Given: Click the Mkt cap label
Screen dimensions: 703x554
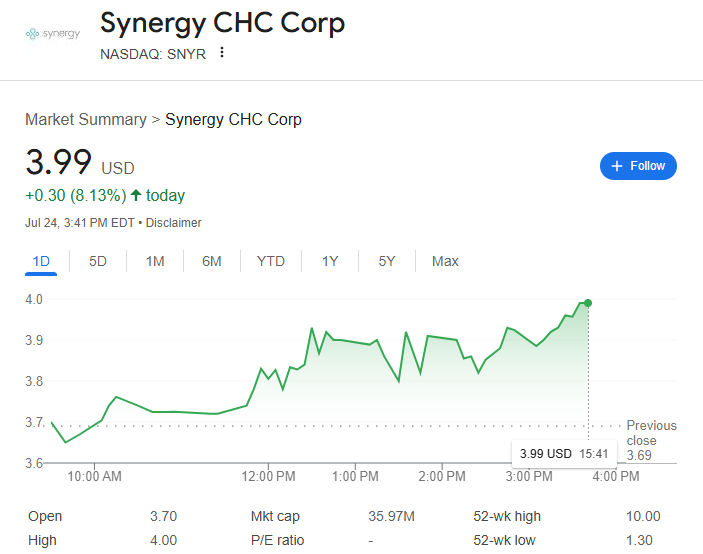Looking at the screenshot, I should [x=275, y=516].
